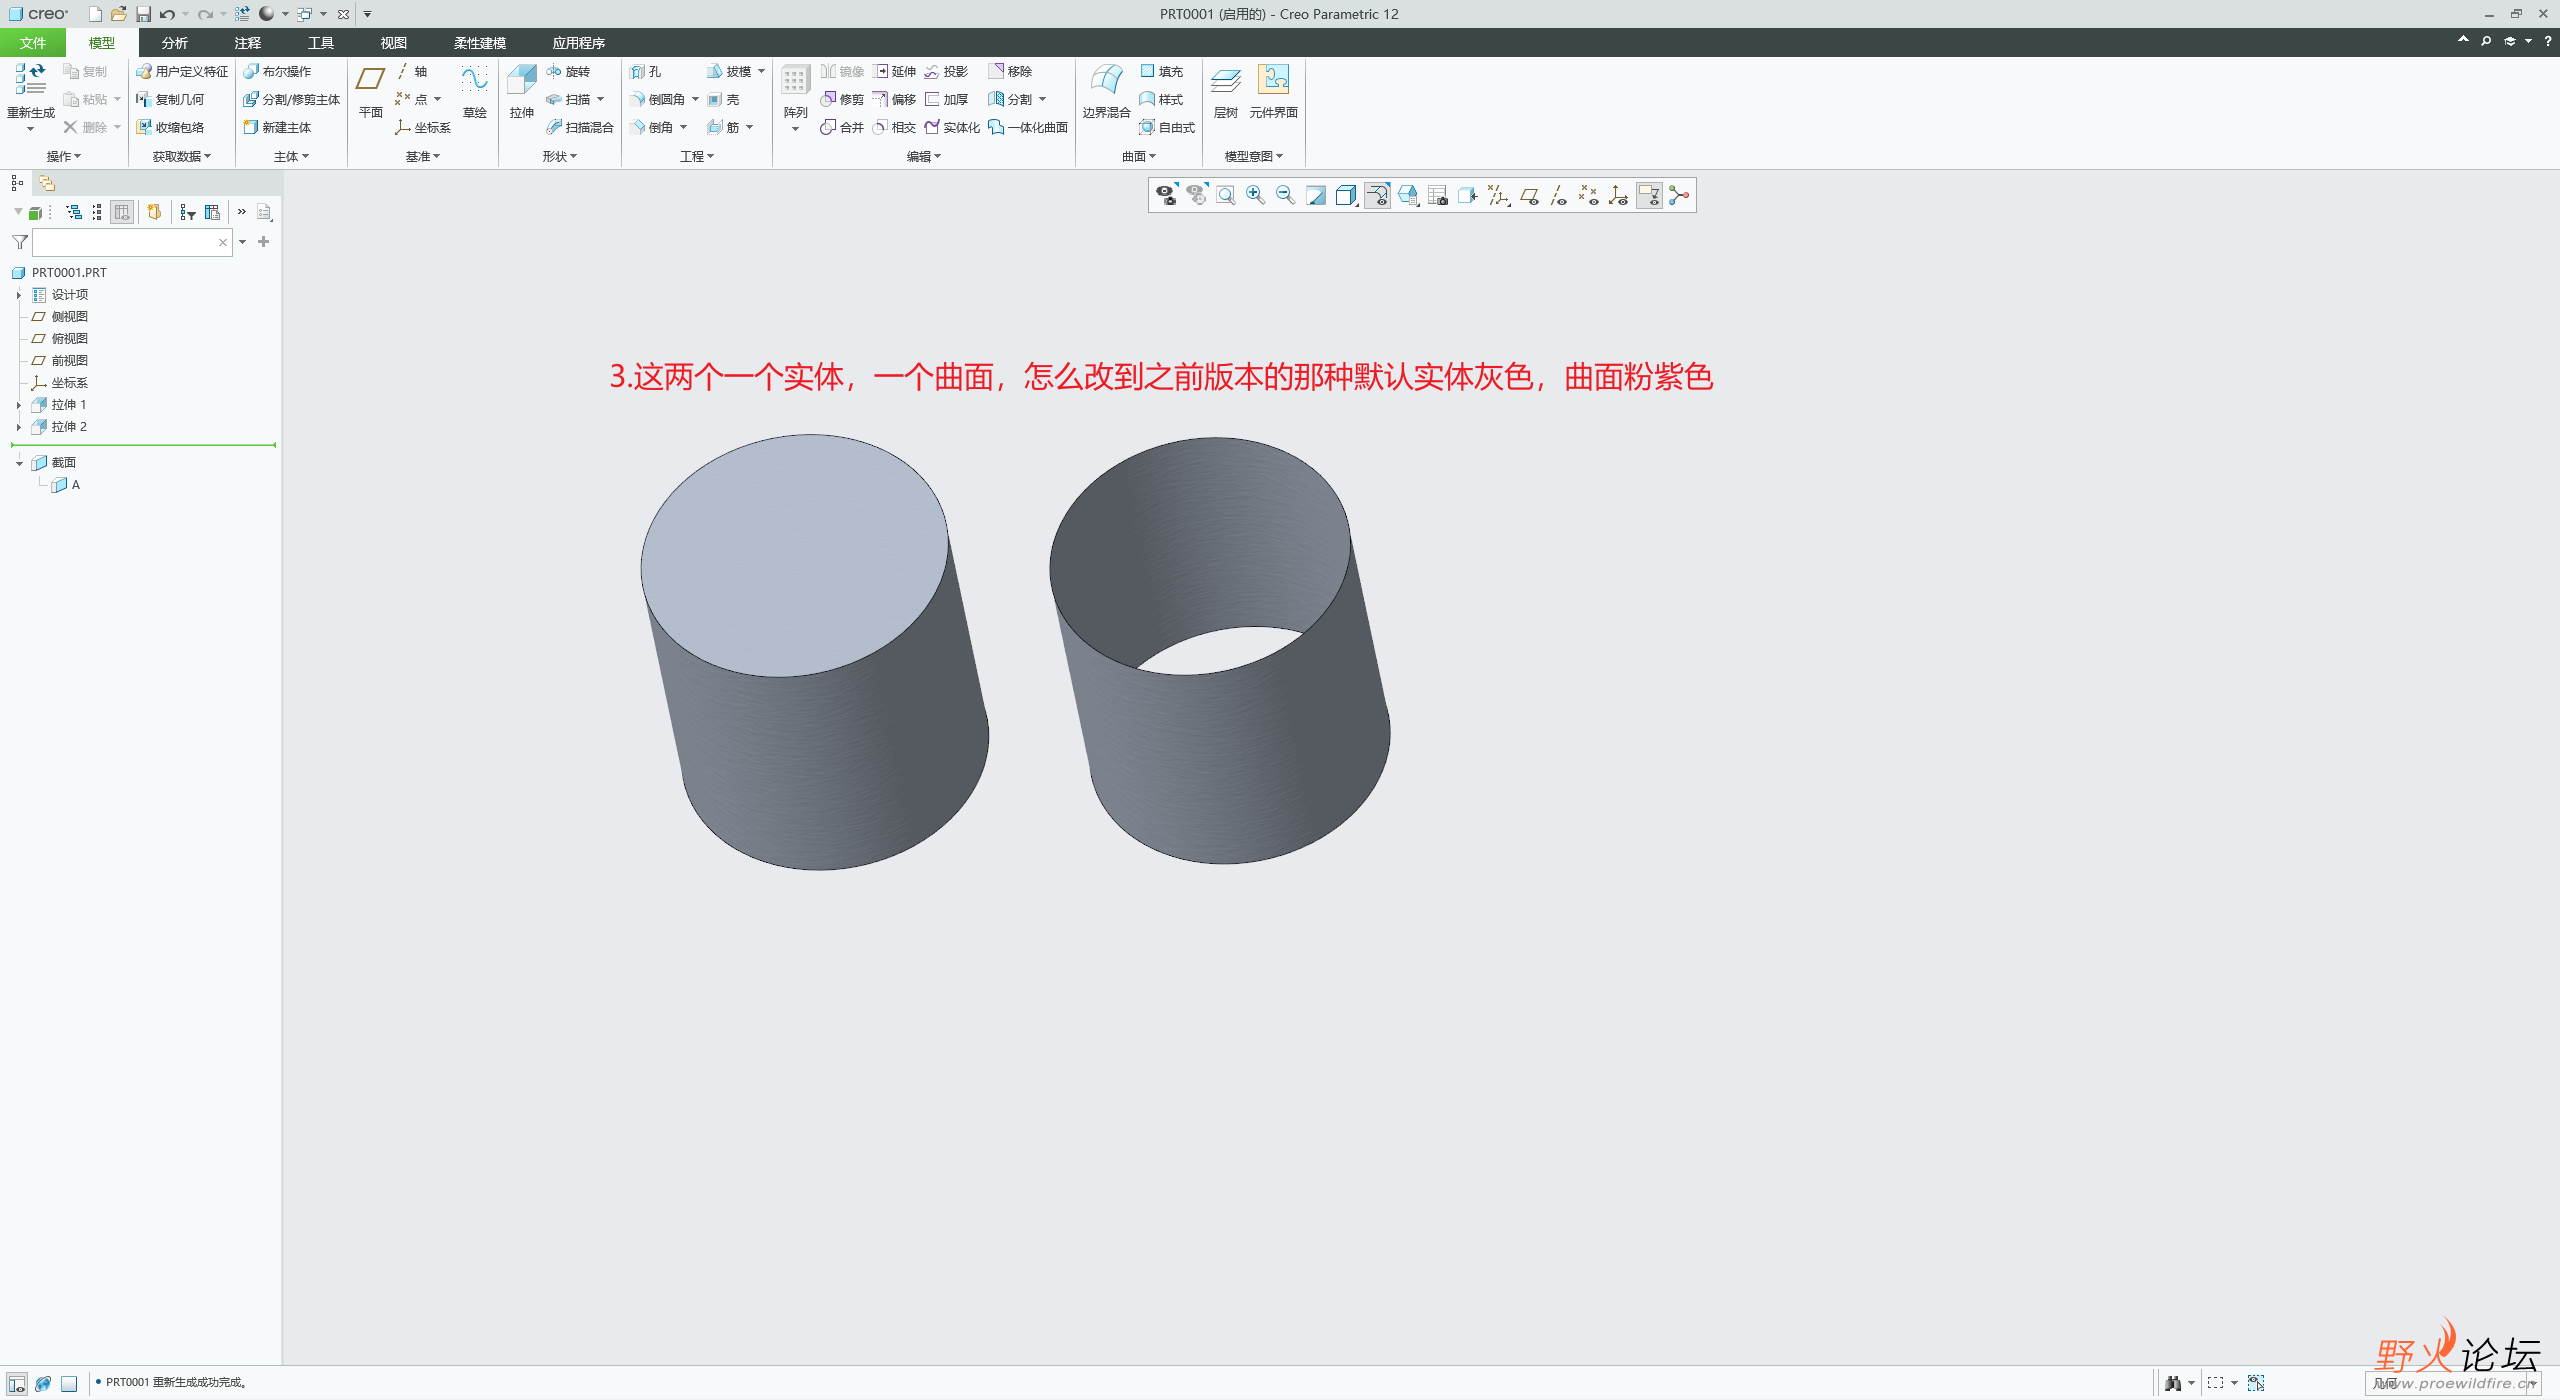Switch to the 分析 tab

[175, 42]
